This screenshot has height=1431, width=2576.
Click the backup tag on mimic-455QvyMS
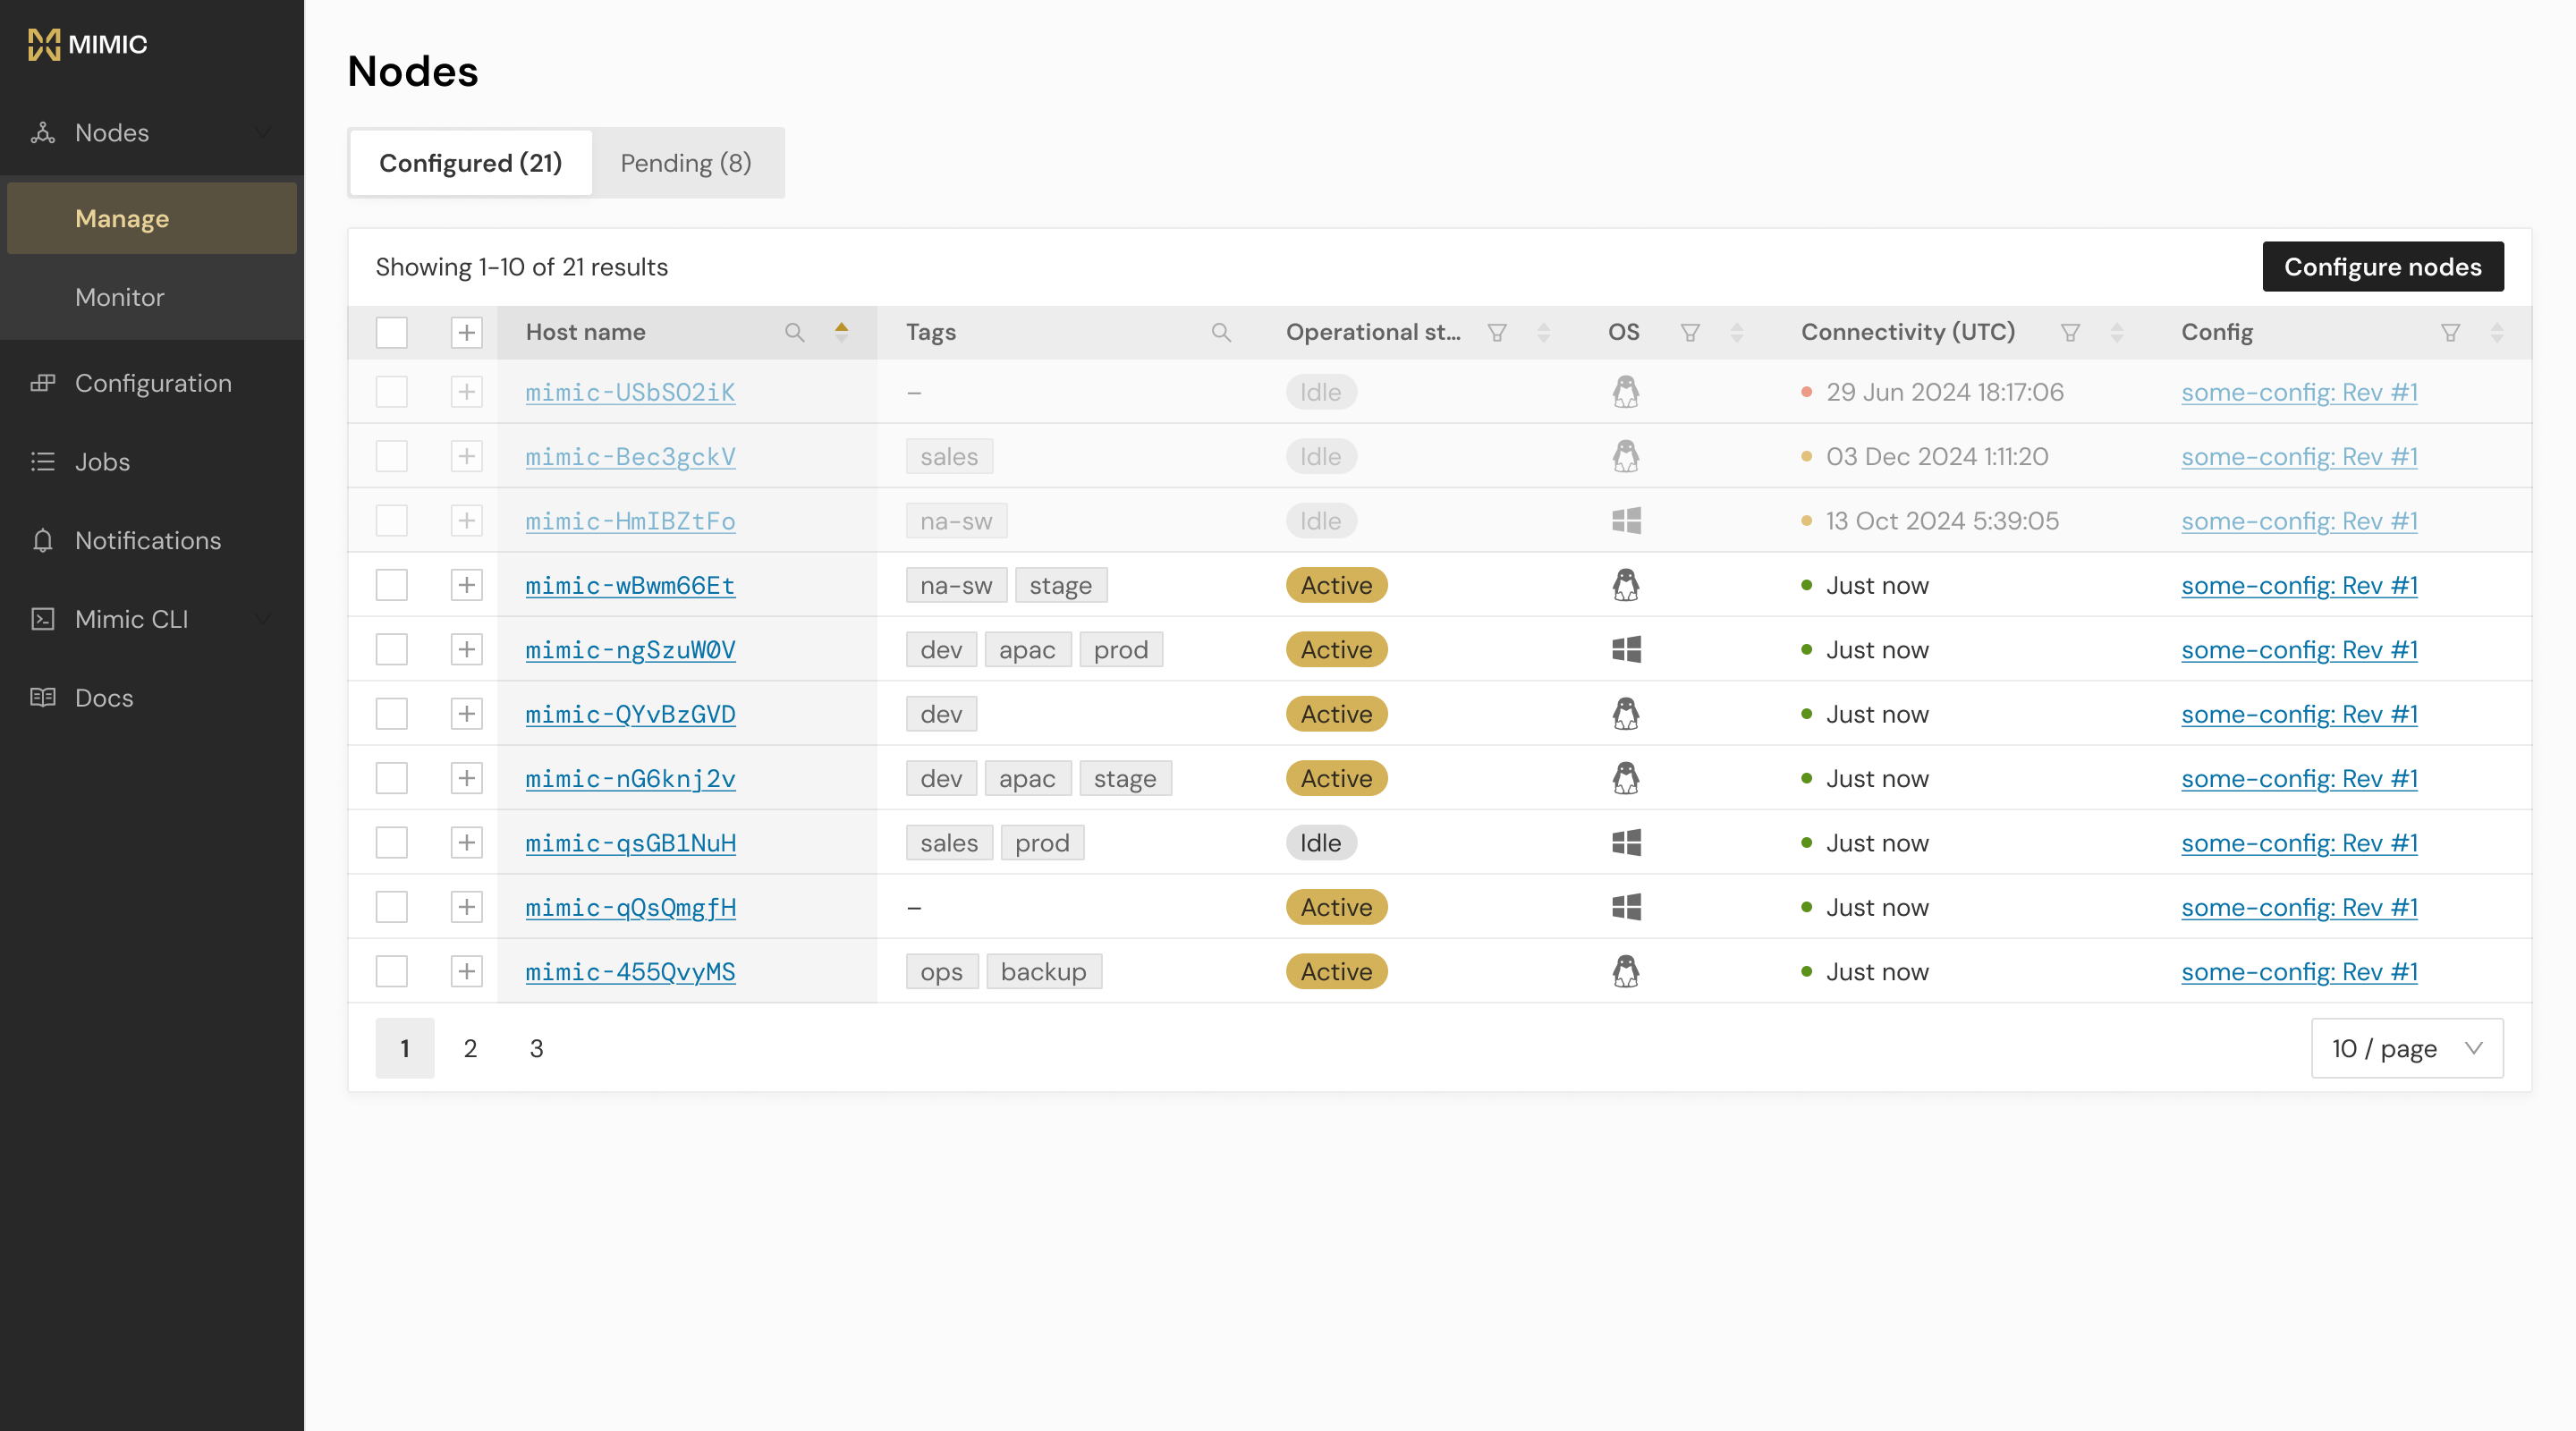[x=1043, y=971]
